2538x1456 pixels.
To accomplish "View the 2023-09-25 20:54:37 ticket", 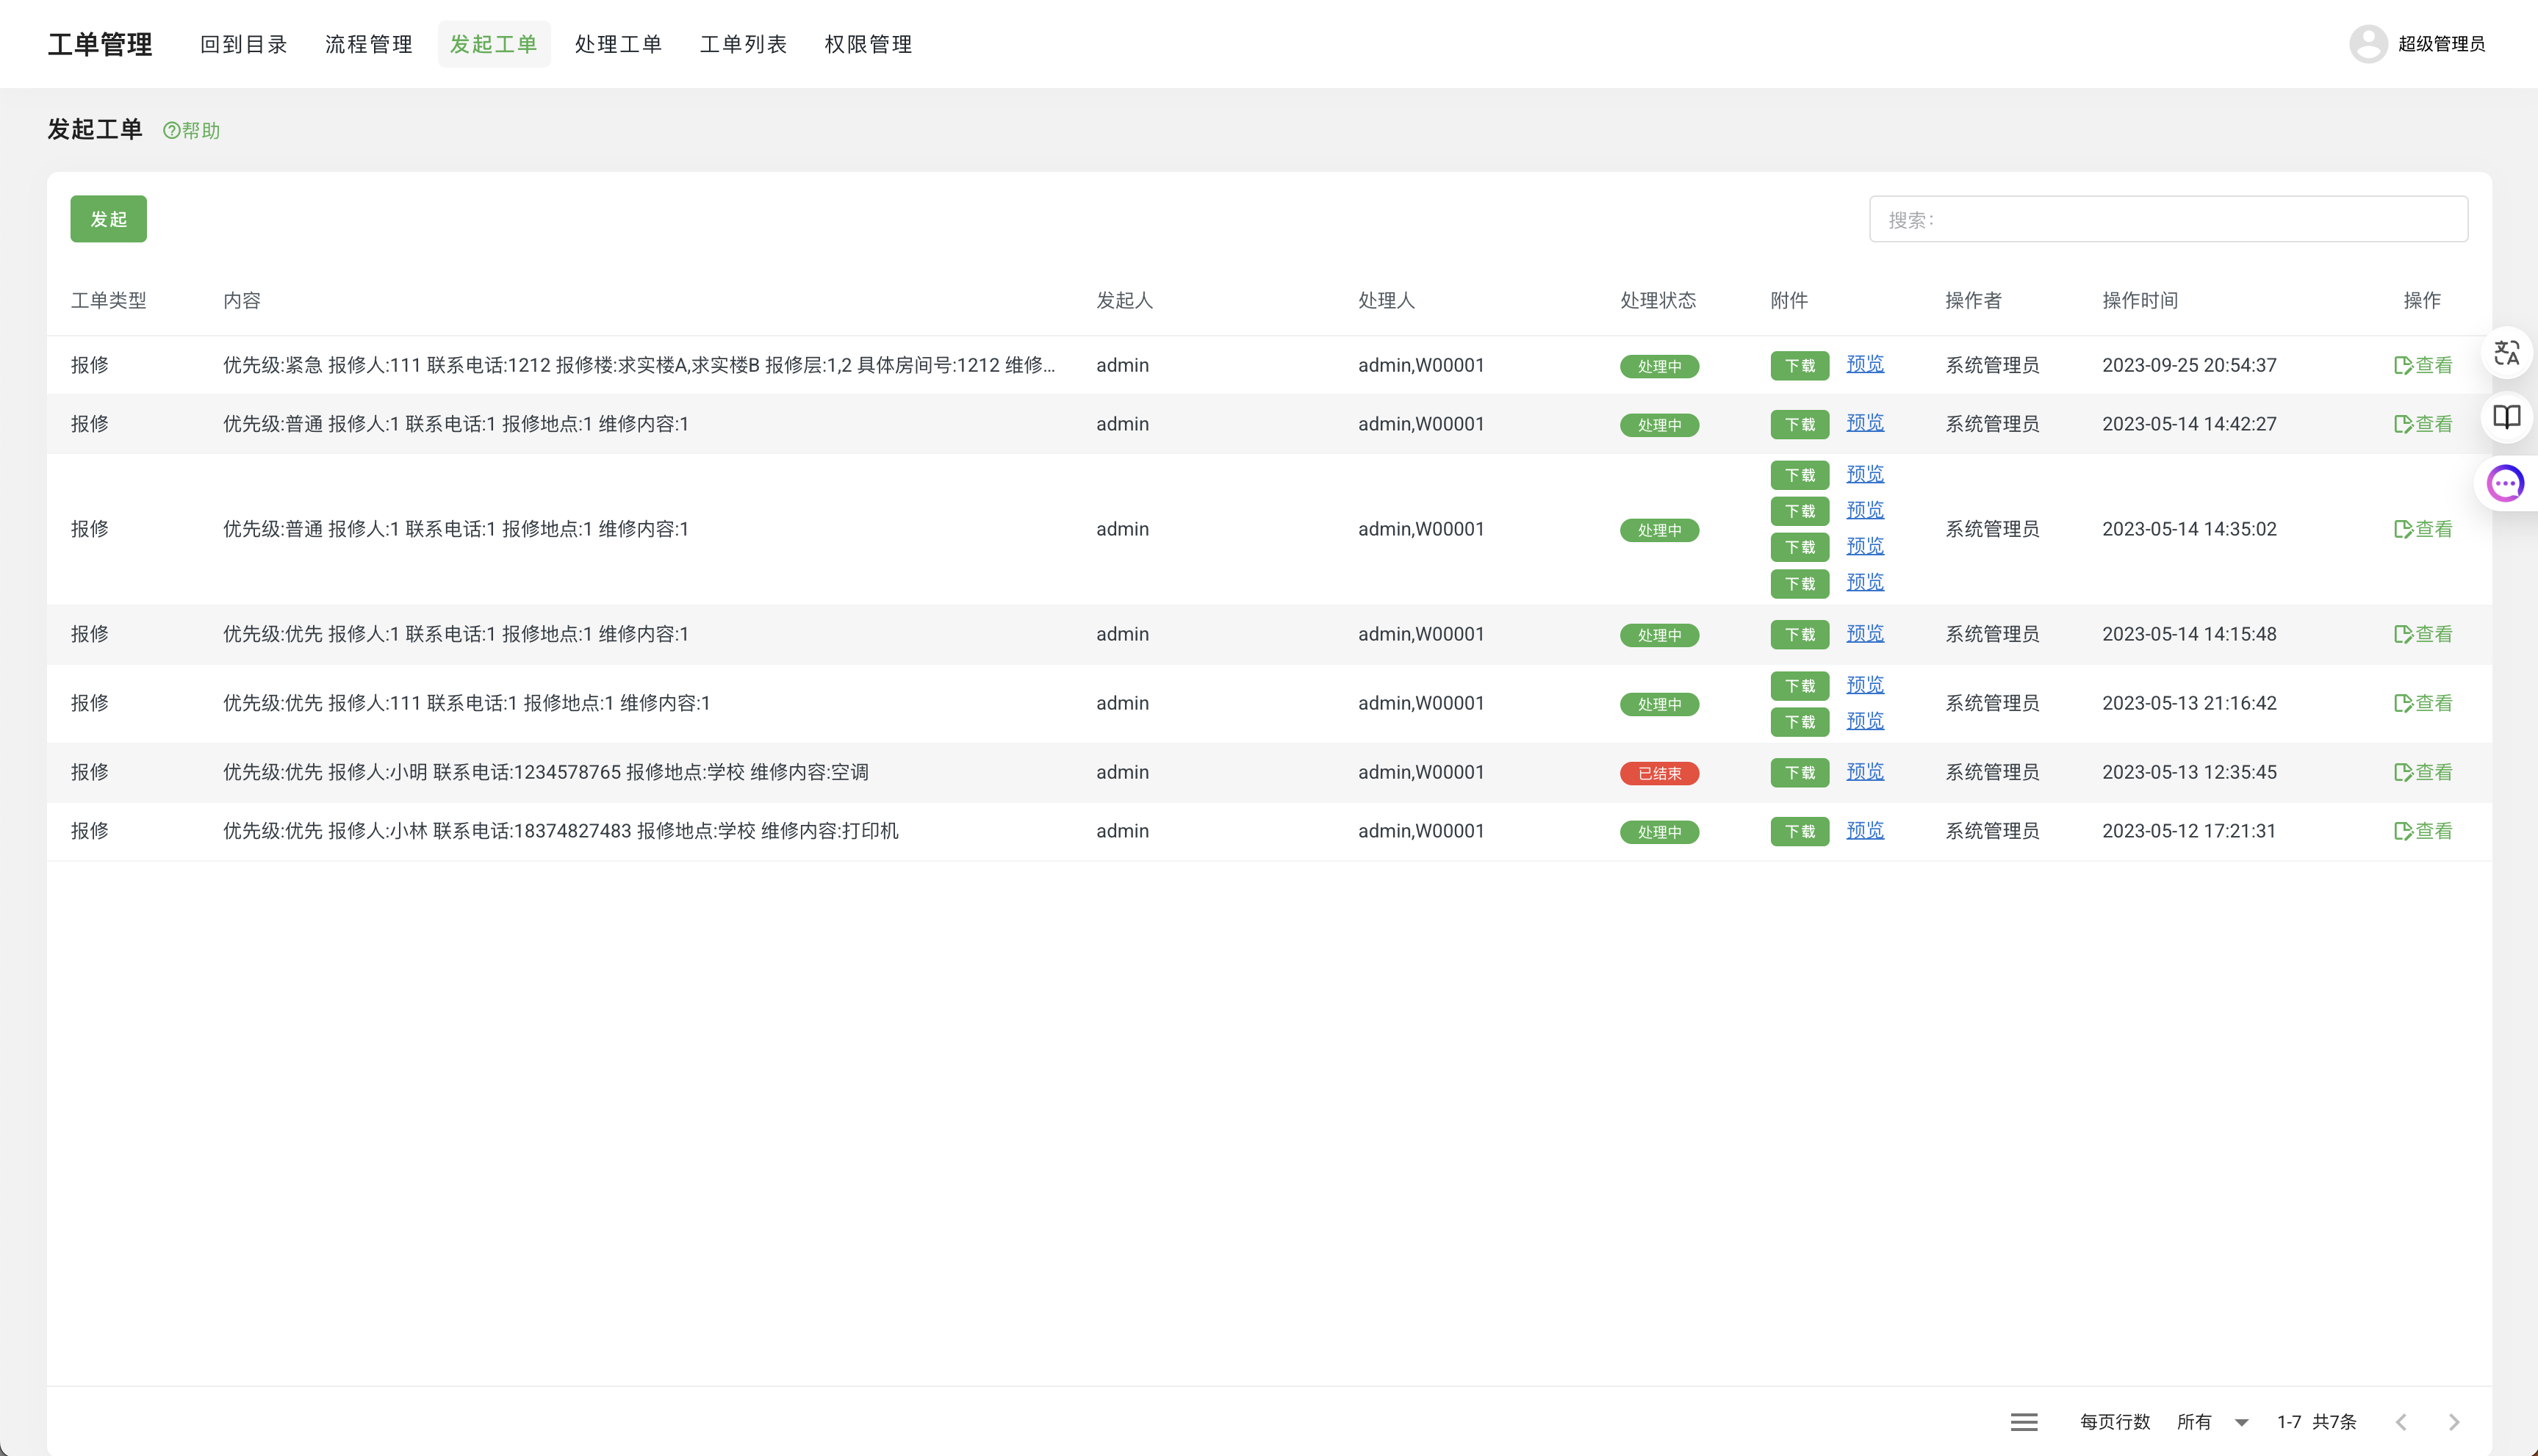I will pos(2423,365).
